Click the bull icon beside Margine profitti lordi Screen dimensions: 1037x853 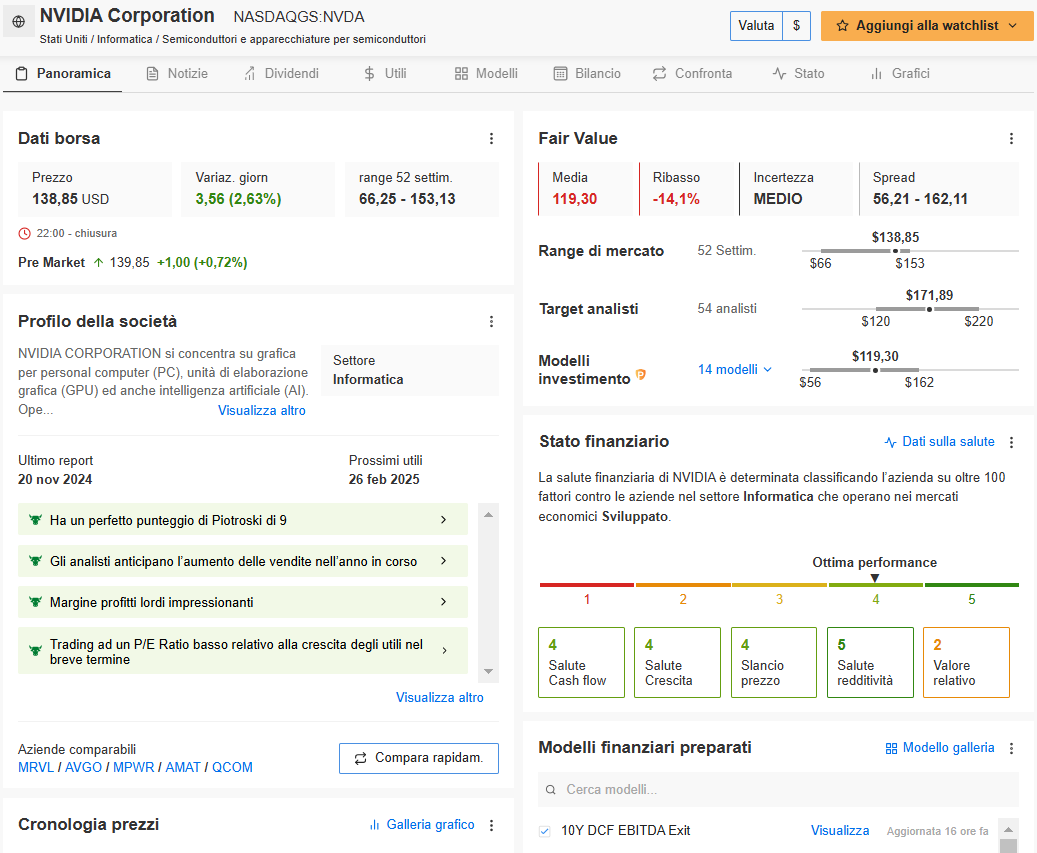tap(36, 602)
